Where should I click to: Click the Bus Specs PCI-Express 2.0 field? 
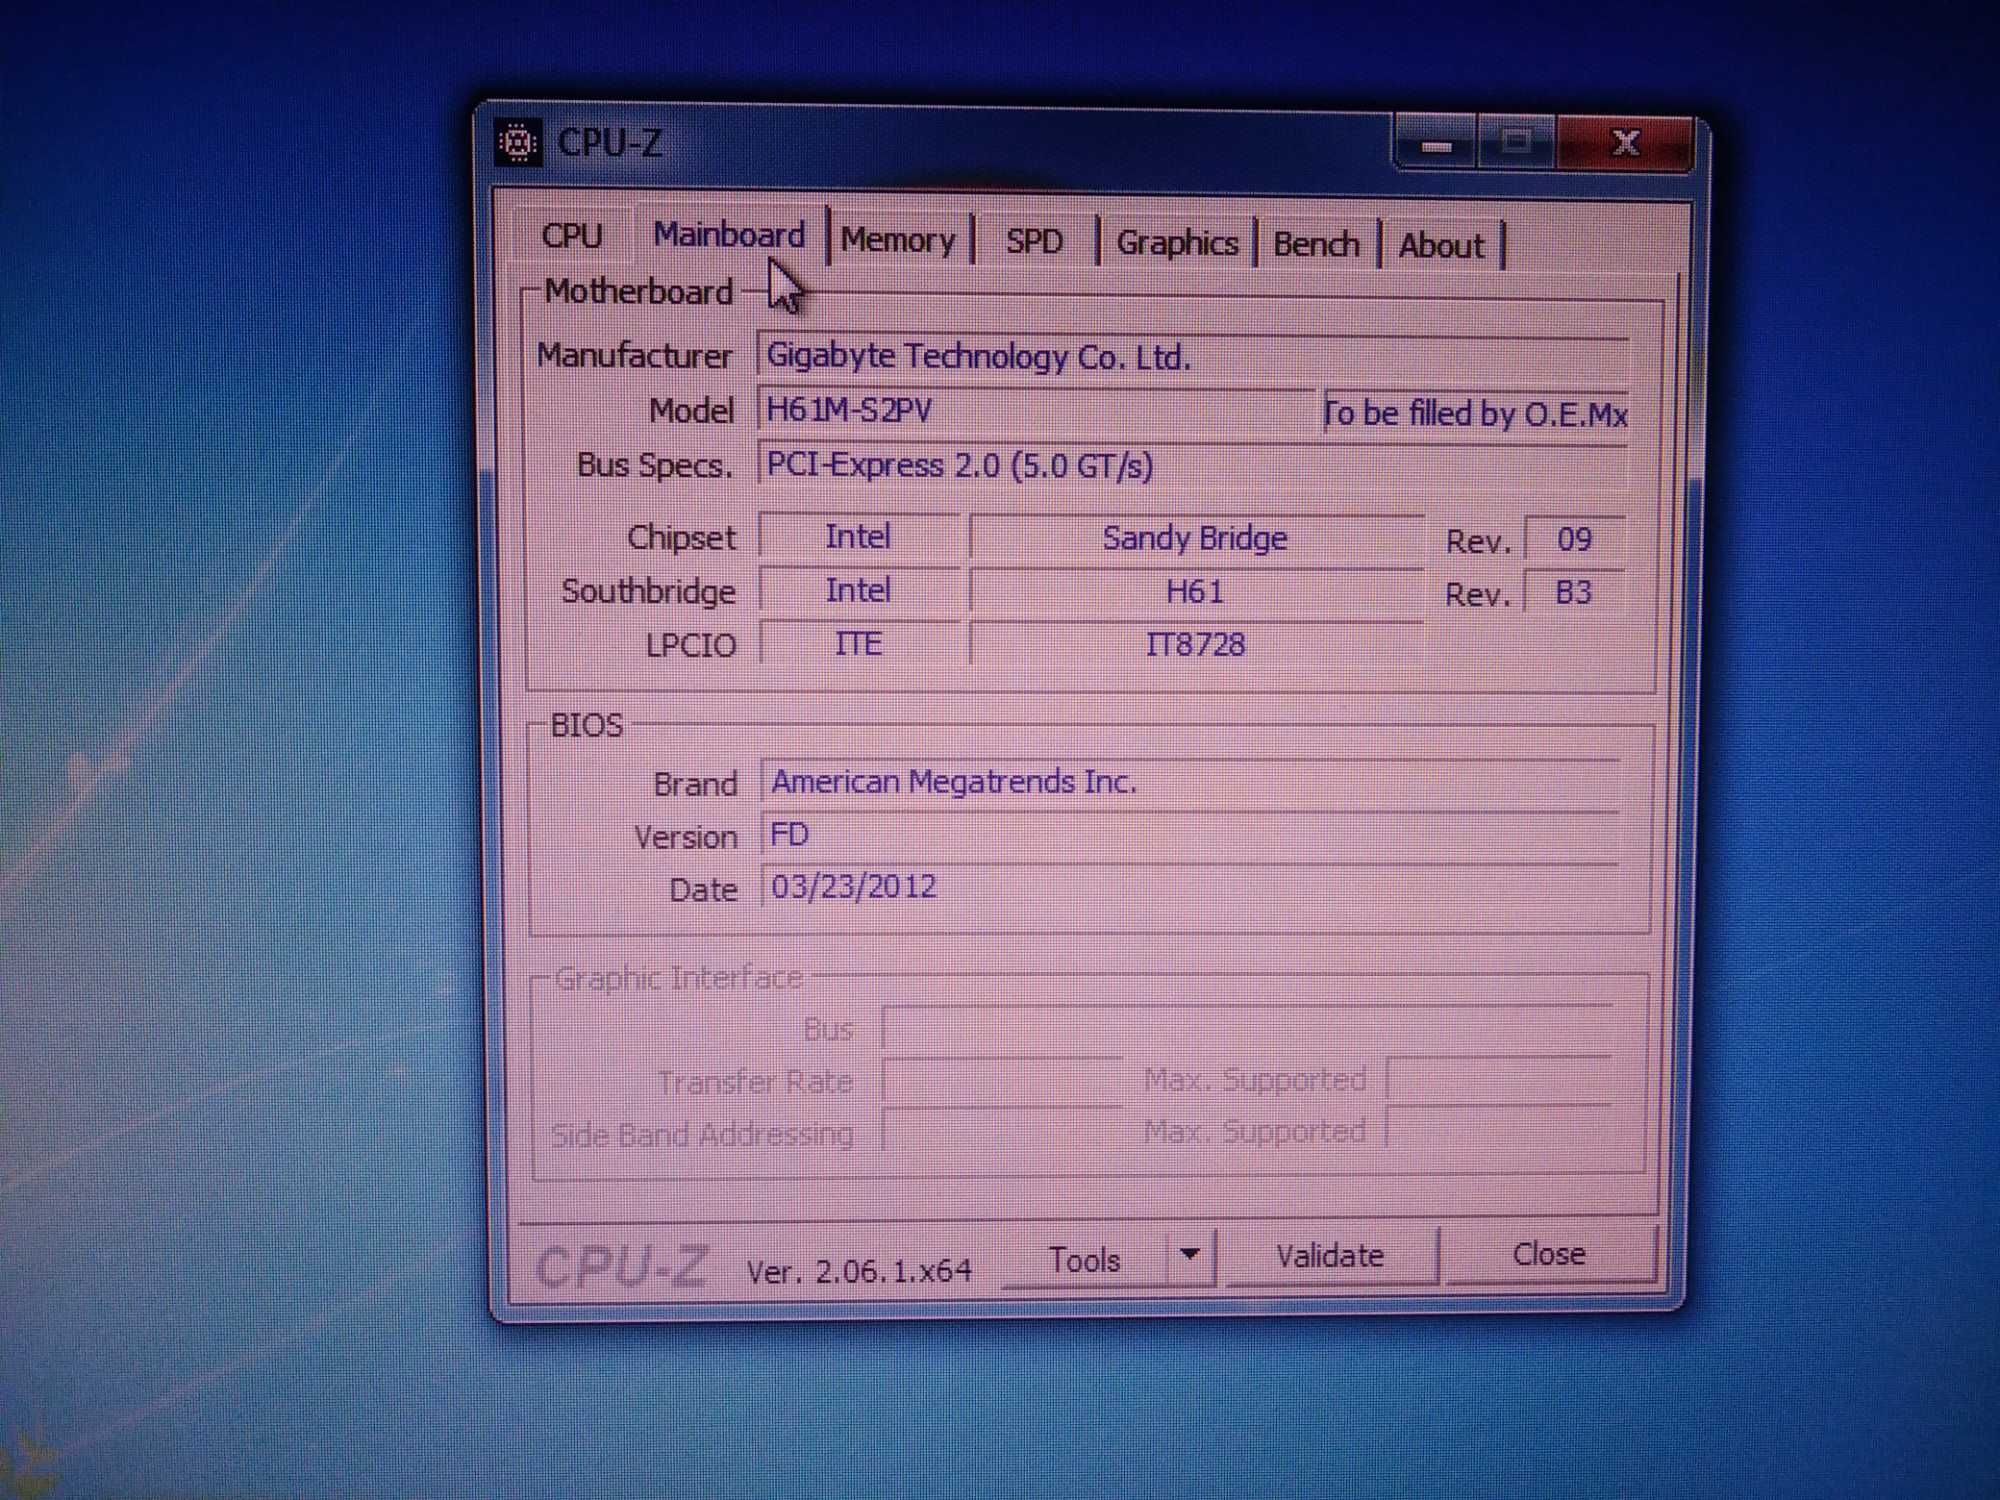(x=1192, y=466)
